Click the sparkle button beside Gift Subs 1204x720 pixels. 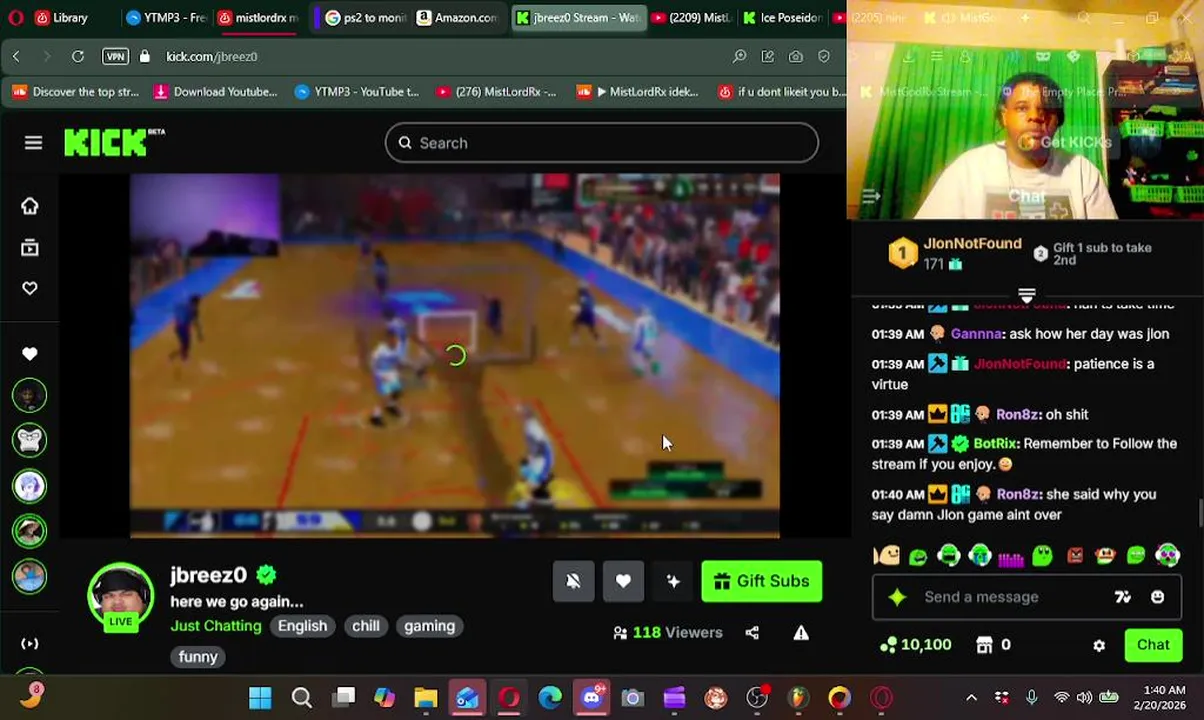[x=673, y=581]
